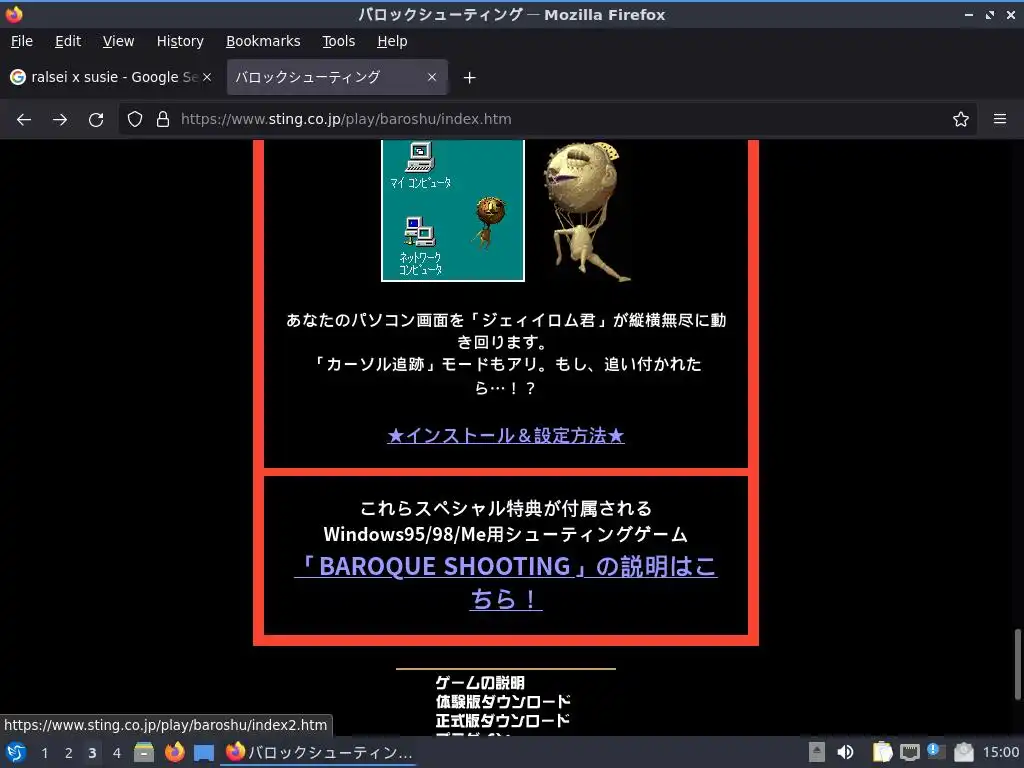This screenshot has width=1024, height=768.
Task: Open the taskbar start menu icon
Action: 16,753
